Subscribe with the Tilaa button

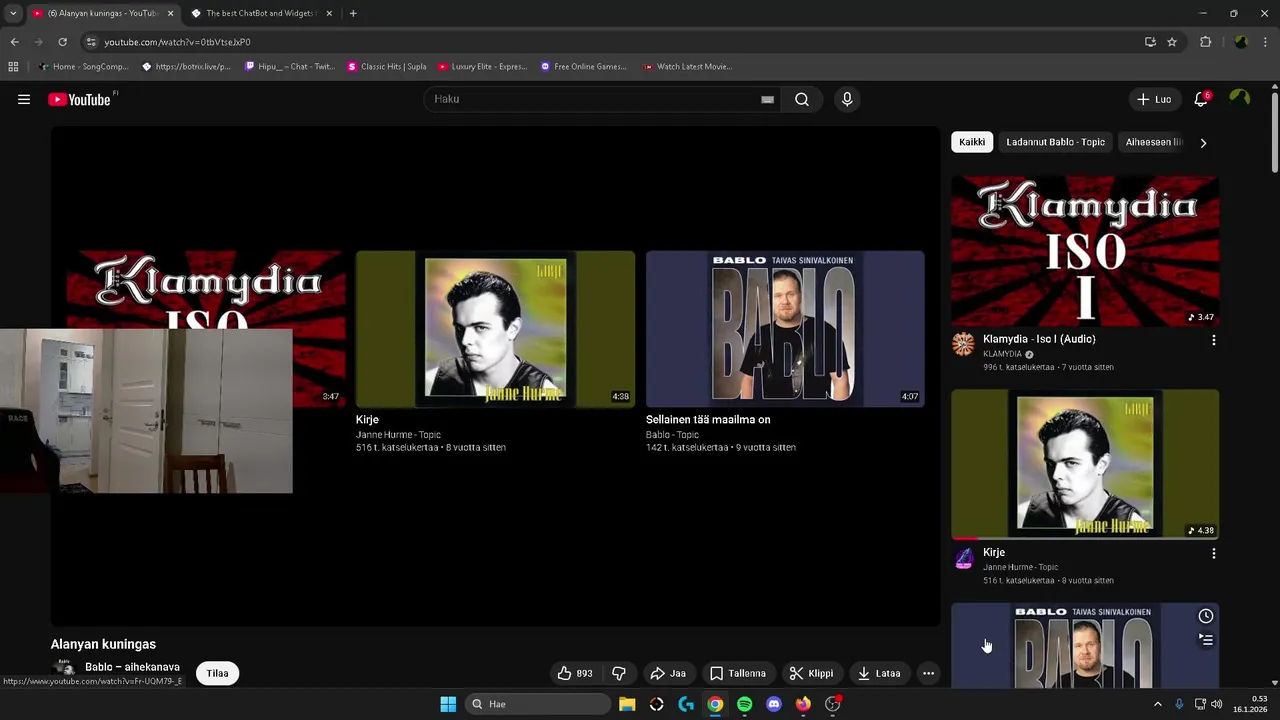217,673
